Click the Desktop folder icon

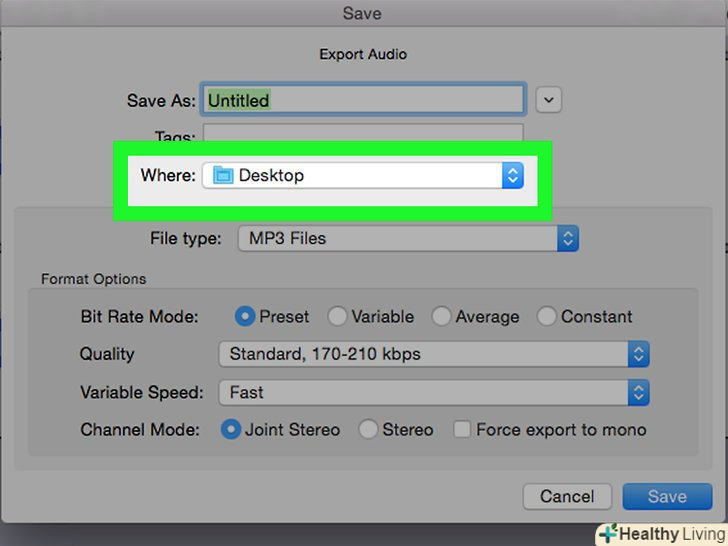(222, 175)
